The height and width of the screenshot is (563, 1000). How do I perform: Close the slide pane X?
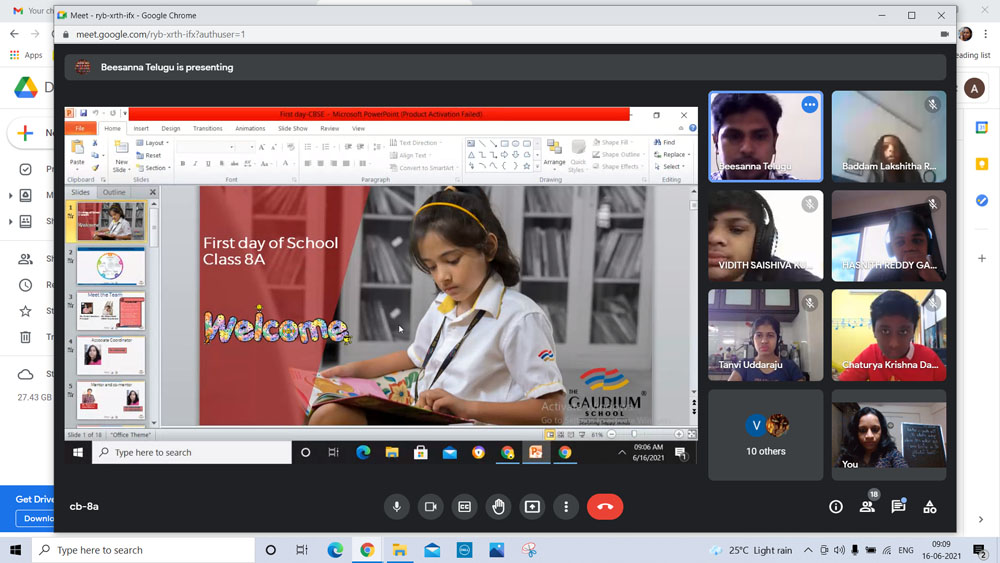pos(152,192)
